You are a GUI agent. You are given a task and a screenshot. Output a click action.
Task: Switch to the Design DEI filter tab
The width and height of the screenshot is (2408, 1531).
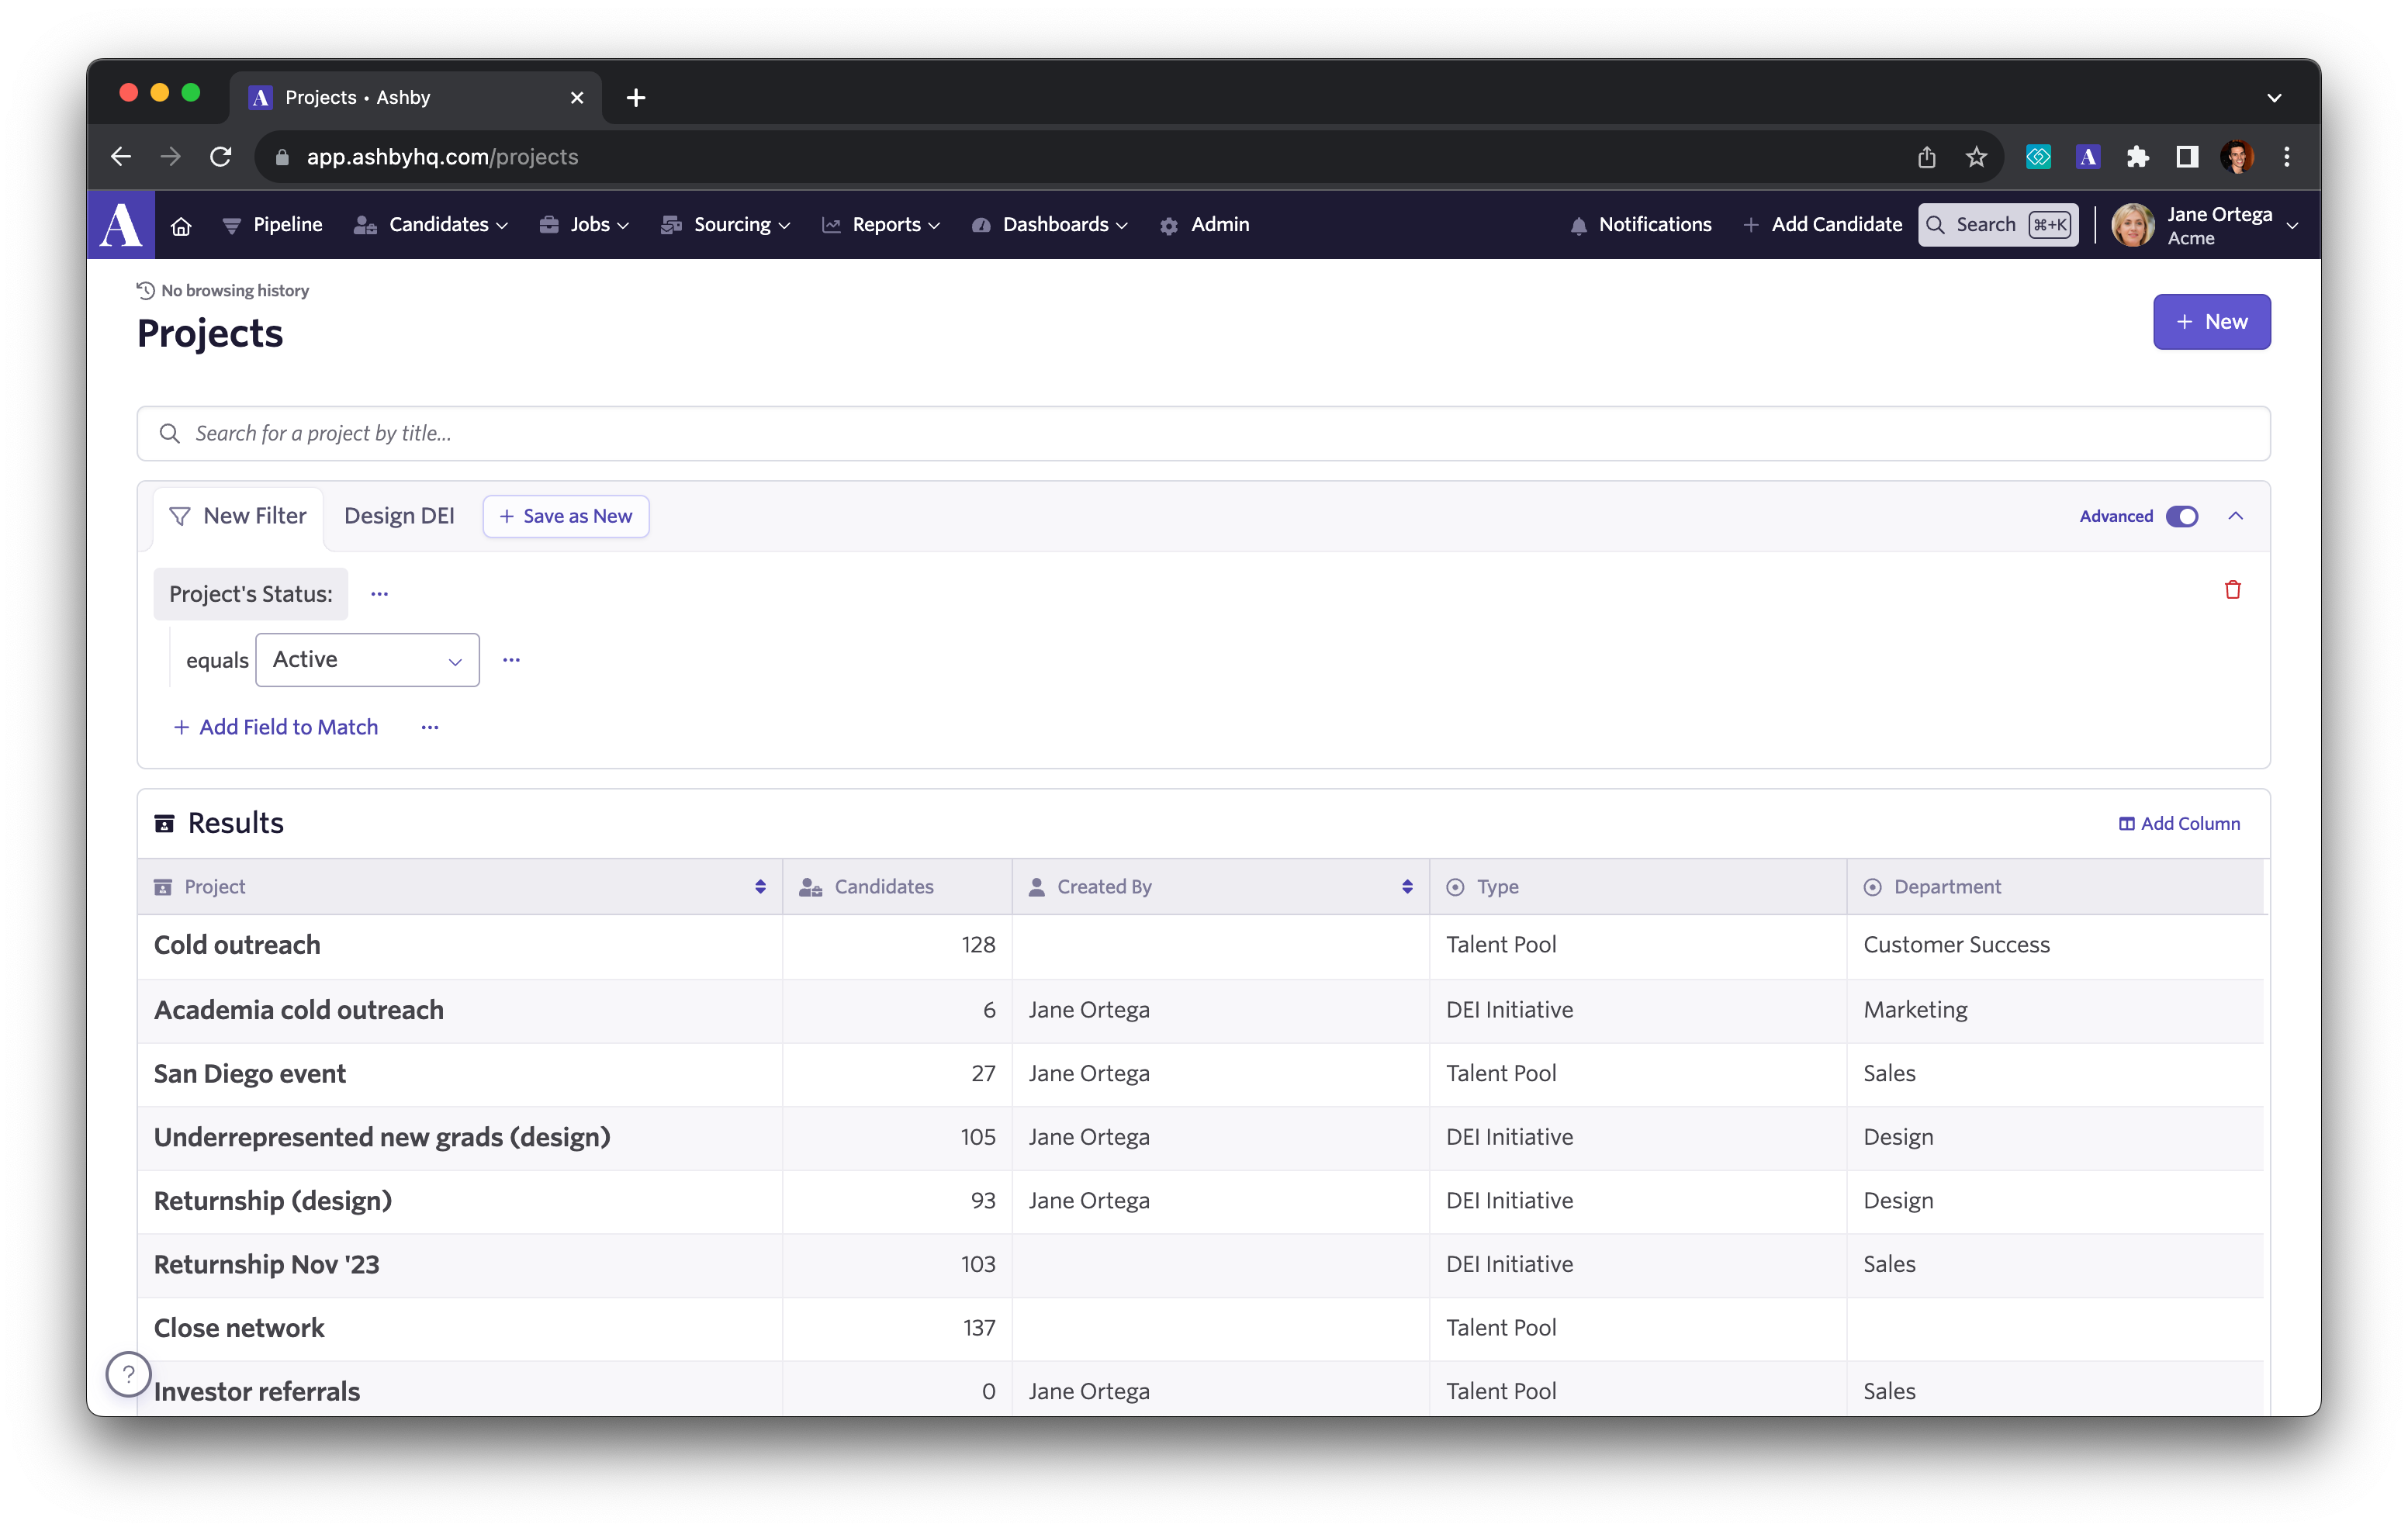pyautogui.click(x=399, y=516)
